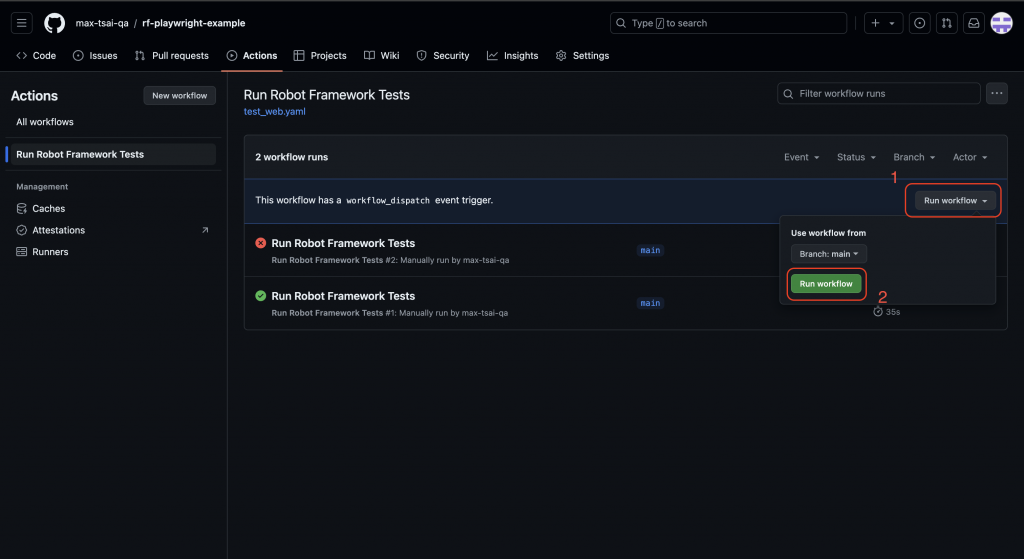Click the New workflow button
The image size is (1024, 559).
click(180, 95)
